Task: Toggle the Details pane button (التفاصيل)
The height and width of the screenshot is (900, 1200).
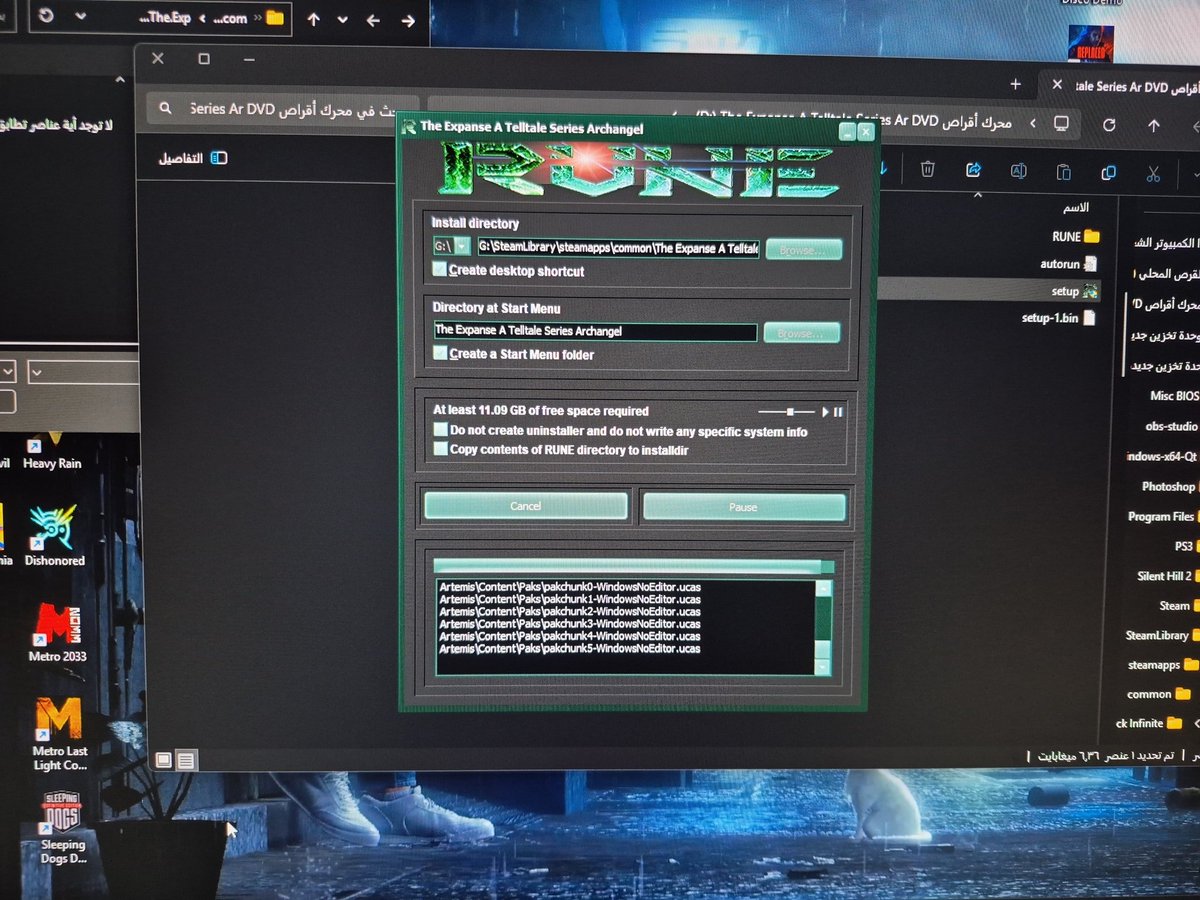Action: (192, 158)
